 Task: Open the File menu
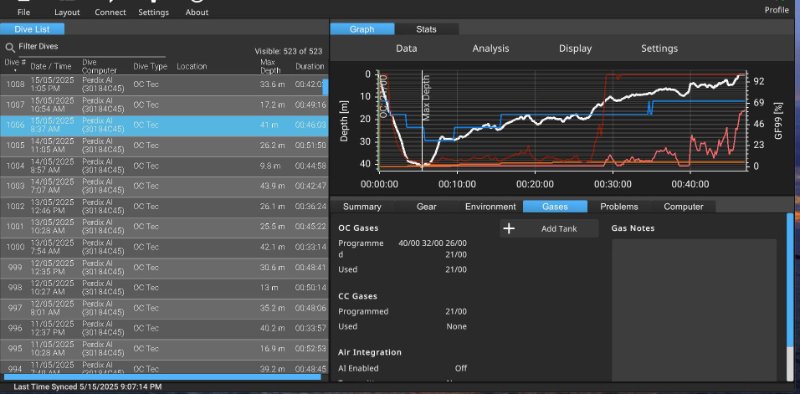click(x=23, y=12)
